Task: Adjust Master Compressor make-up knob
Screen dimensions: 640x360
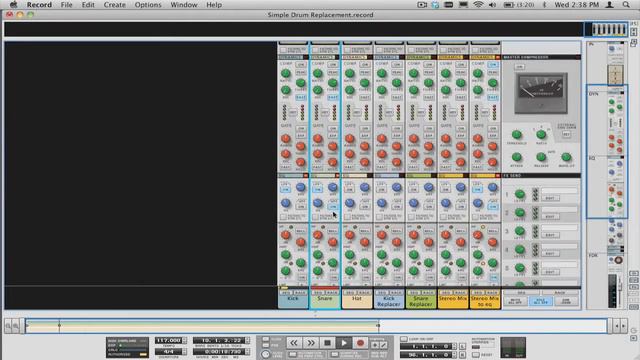Action: [566, 157]
